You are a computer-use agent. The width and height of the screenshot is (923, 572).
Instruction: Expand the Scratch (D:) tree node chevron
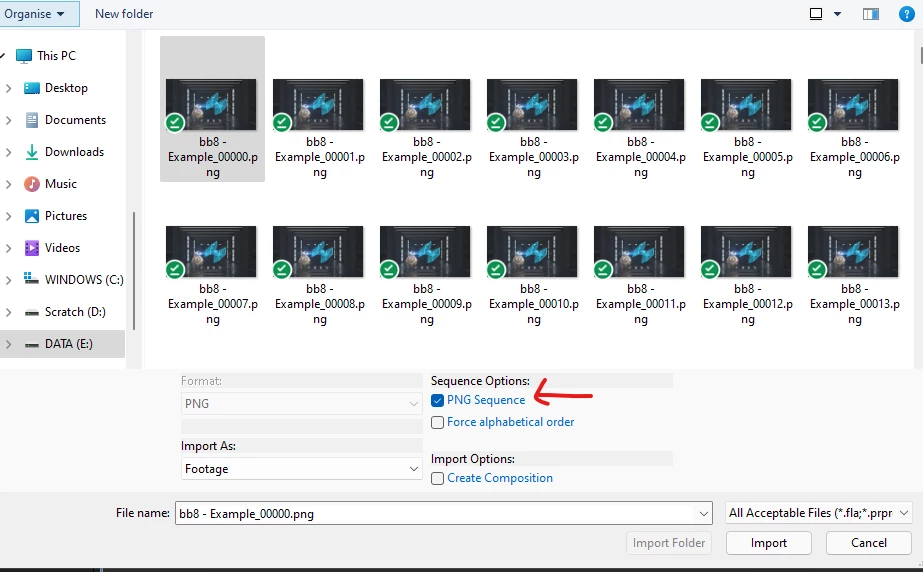8,312
